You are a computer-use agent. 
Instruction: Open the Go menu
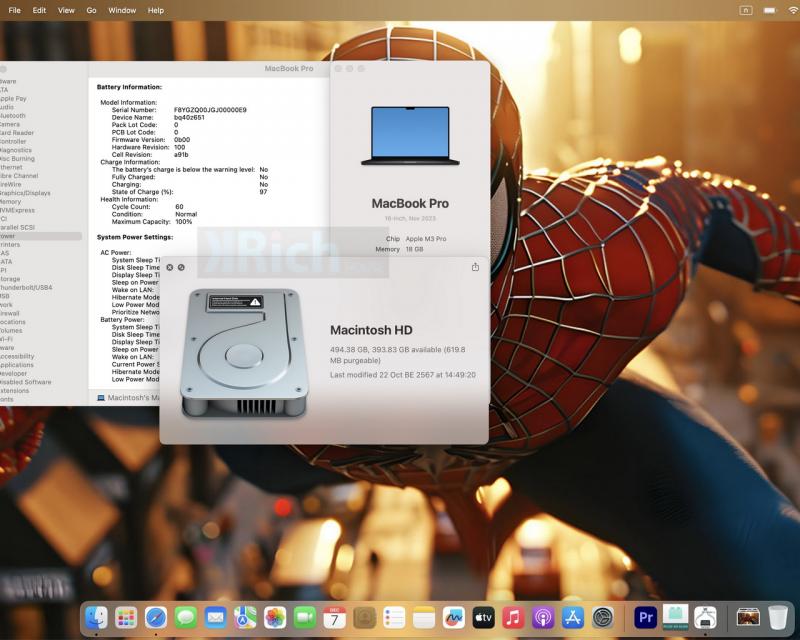click(x=91, y=10)
